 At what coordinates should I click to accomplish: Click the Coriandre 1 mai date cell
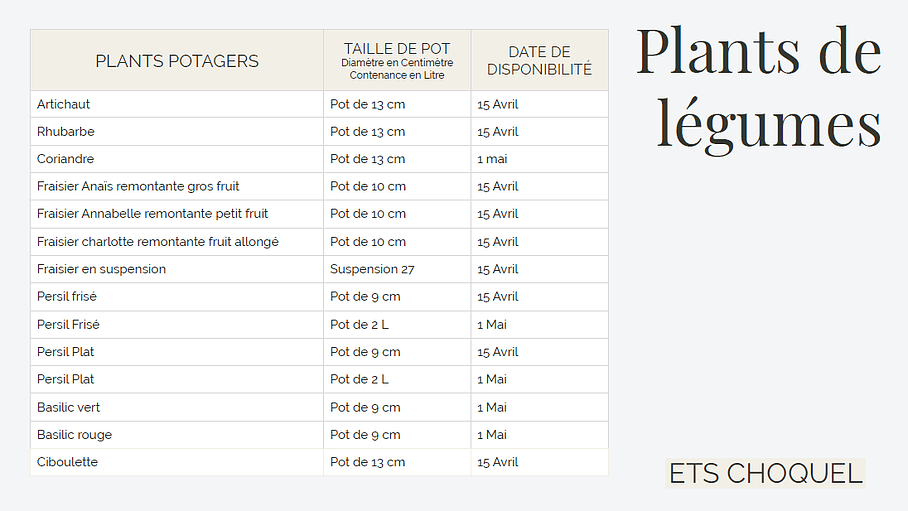coord(493,159)
